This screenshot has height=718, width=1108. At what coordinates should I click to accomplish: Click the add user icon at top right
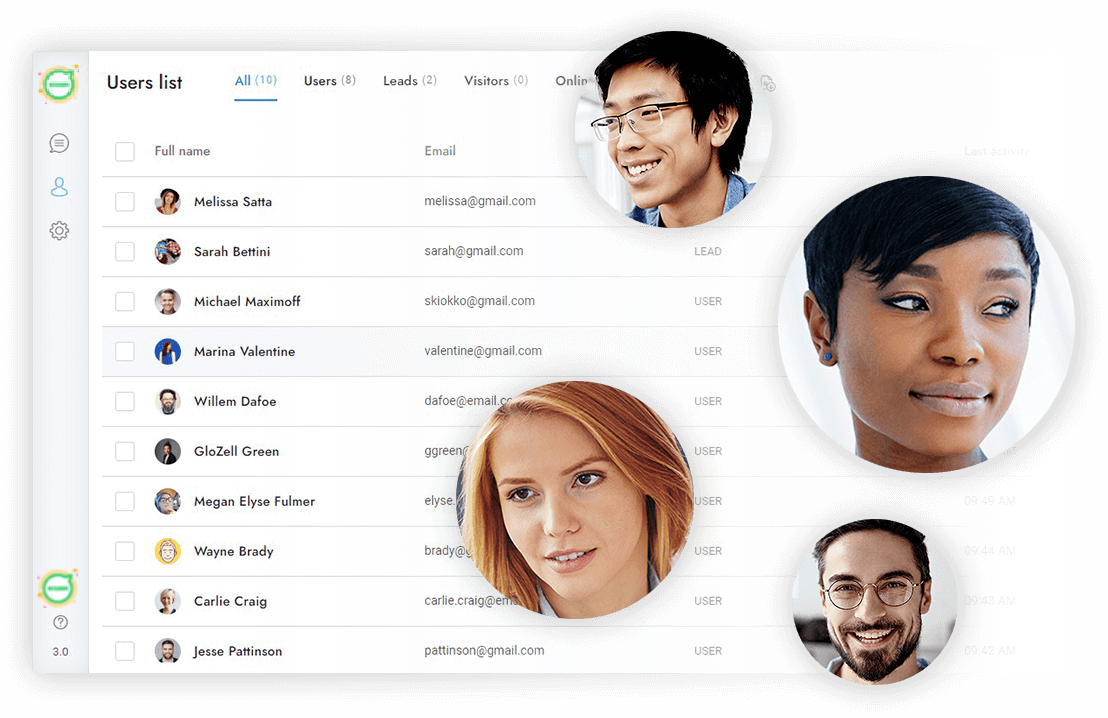pyautogui.click(x=767, y=85)
